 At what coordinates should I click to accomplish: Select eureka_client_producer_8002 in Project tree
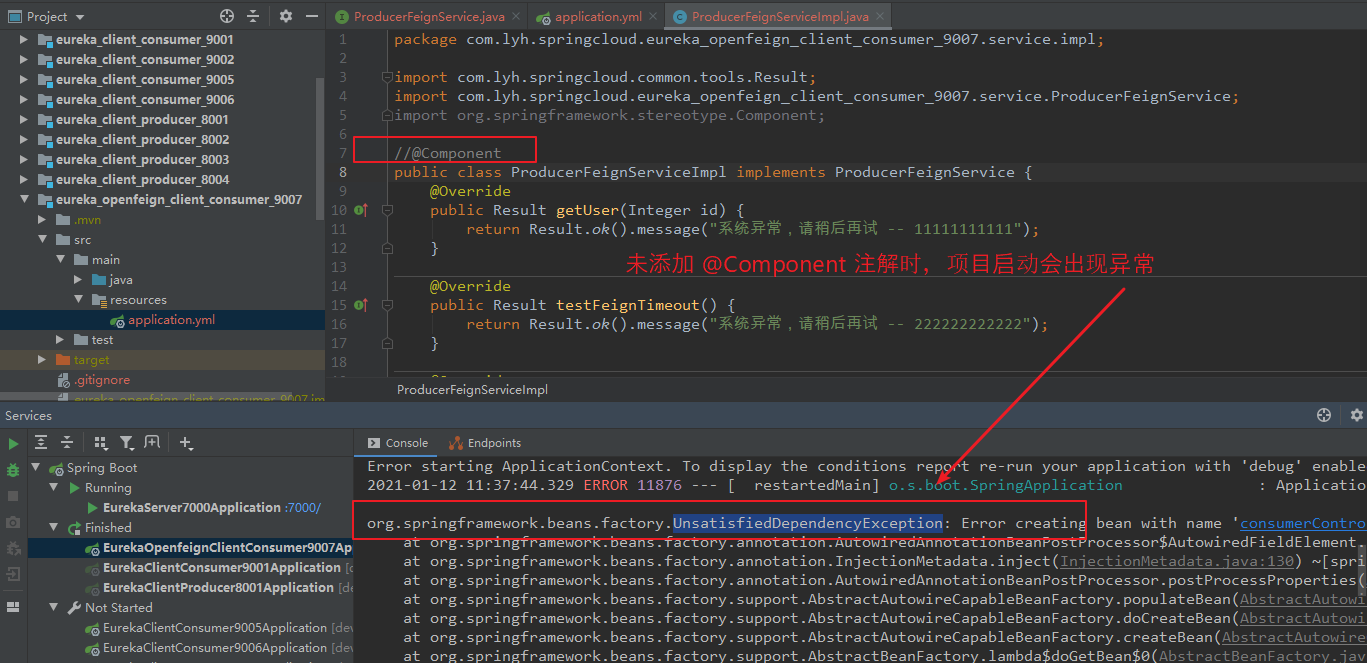tap(142, 140)
